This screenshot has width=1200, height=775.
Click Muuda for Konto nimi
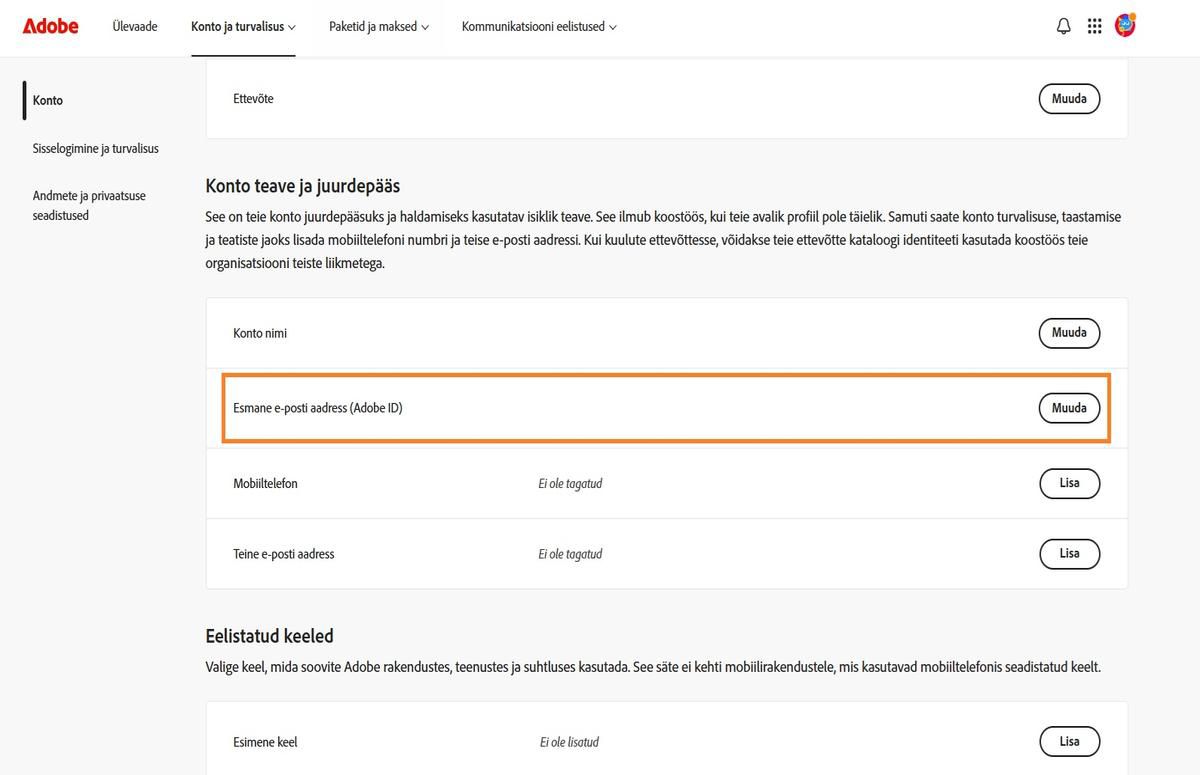click(x=1069, y=333)
